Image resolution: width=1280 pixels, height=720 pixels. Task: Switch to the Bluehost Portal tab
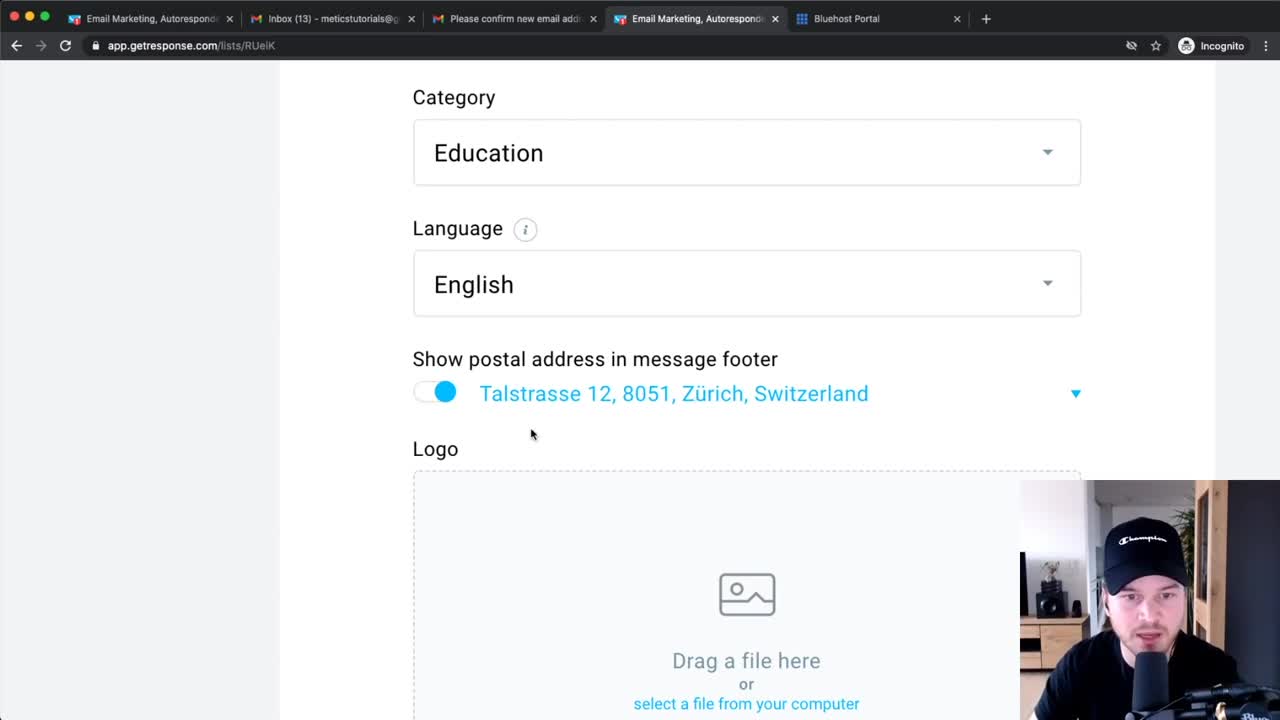[879, 19]
